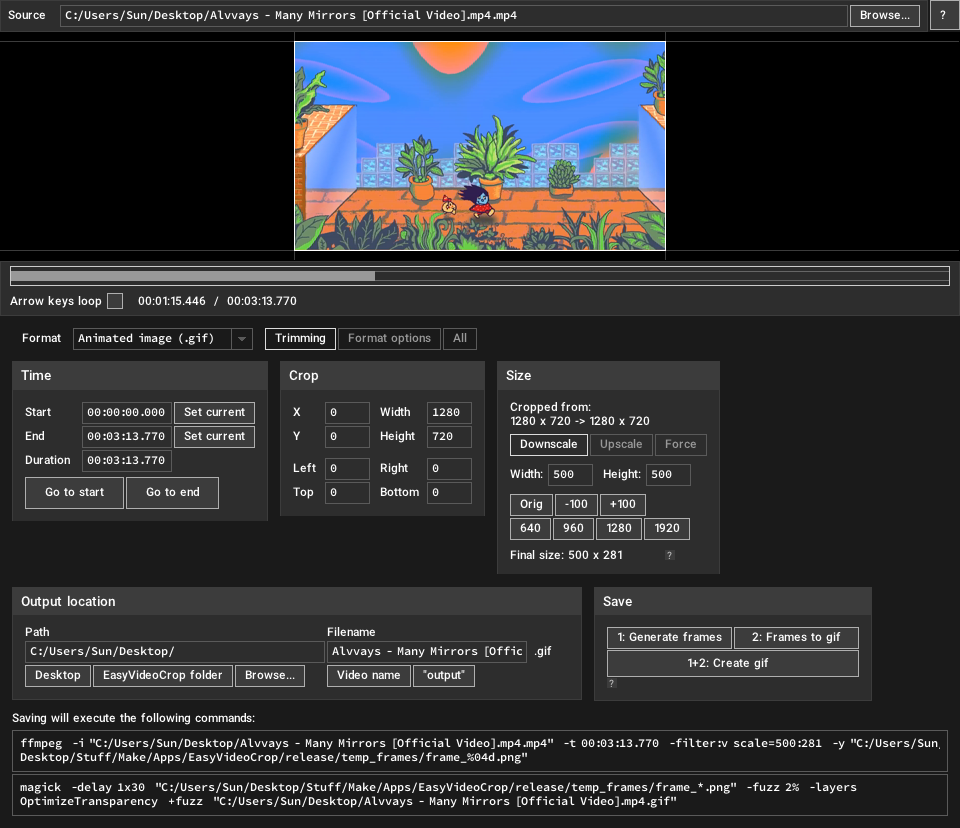Decrease size with -100 button
Viewport: 960px width, 828px height.
coord(576,505)
